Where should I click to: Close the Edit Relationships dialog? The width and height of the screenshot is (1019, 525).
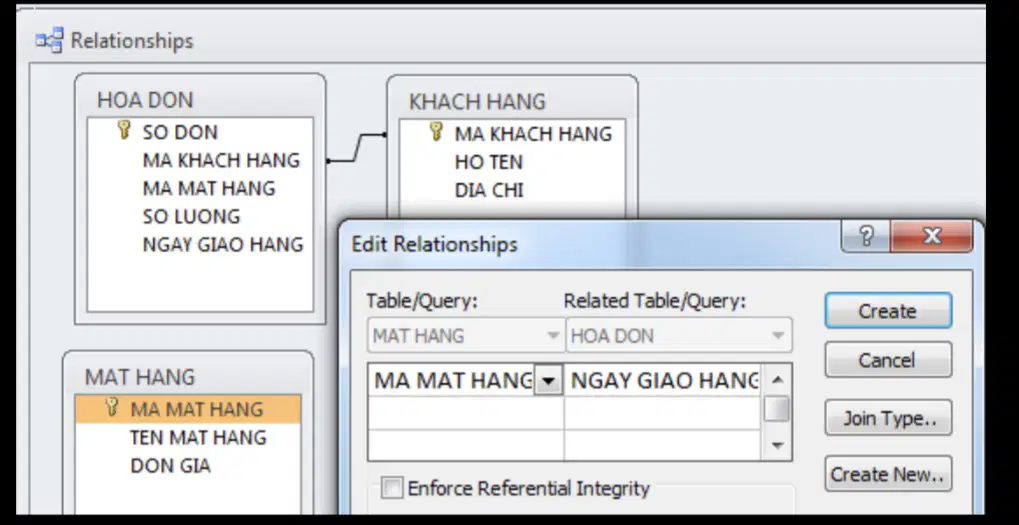click(932, 235)
